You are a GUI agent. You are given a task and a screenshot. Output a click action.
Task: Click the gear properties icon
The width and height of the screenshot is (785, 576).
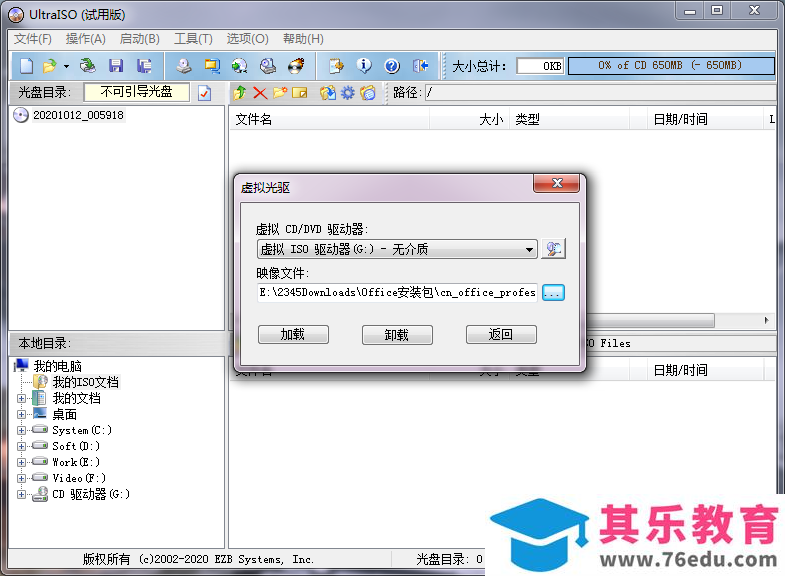[x=347, y=93]
